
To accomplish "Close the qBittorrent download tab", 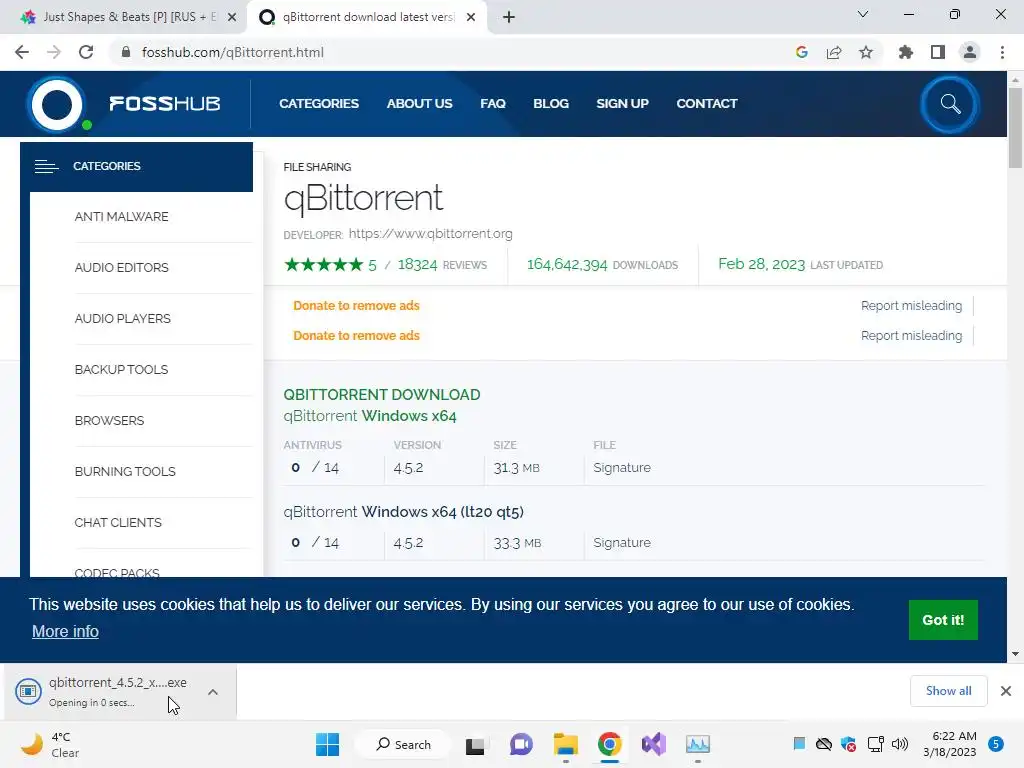I will click(x=470, y=17).
